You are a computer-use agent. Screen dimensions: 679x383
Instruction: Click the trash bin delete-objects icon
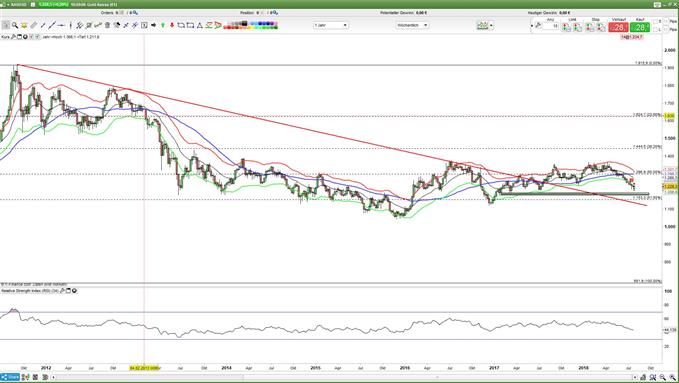[x=107, y=26]
